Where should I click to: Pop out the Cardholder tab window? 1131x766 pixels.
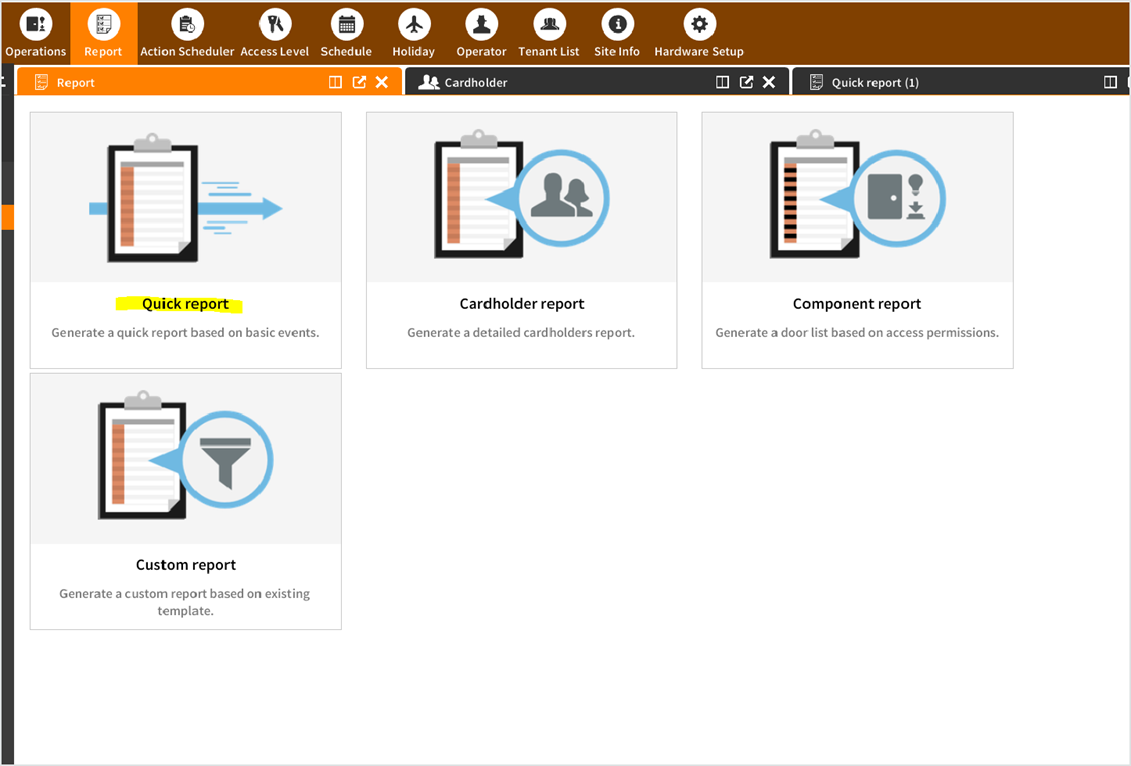[746, 83]
